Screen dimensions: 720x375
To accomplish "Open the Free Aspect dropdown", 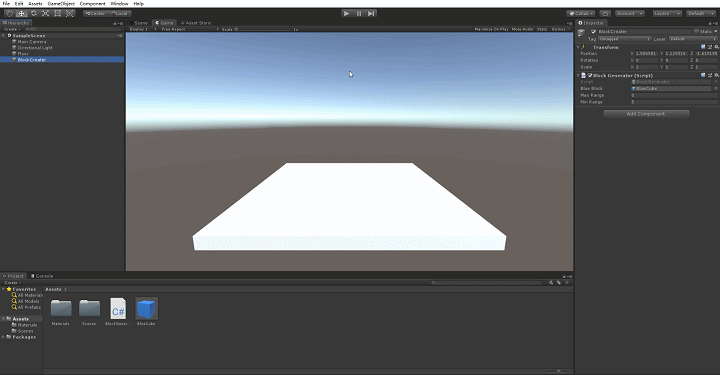I will (190, 29).
